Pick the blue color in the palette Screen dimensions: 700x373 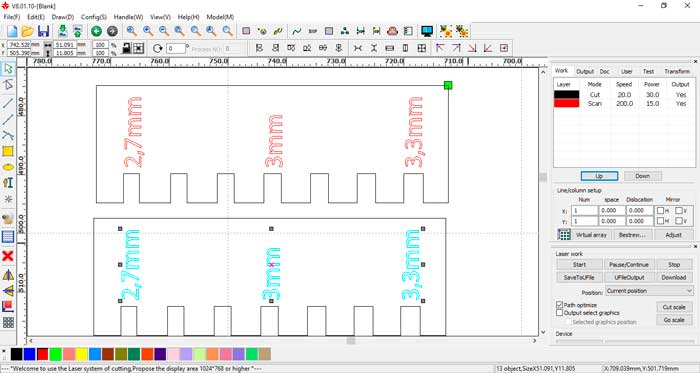[29, 354]
